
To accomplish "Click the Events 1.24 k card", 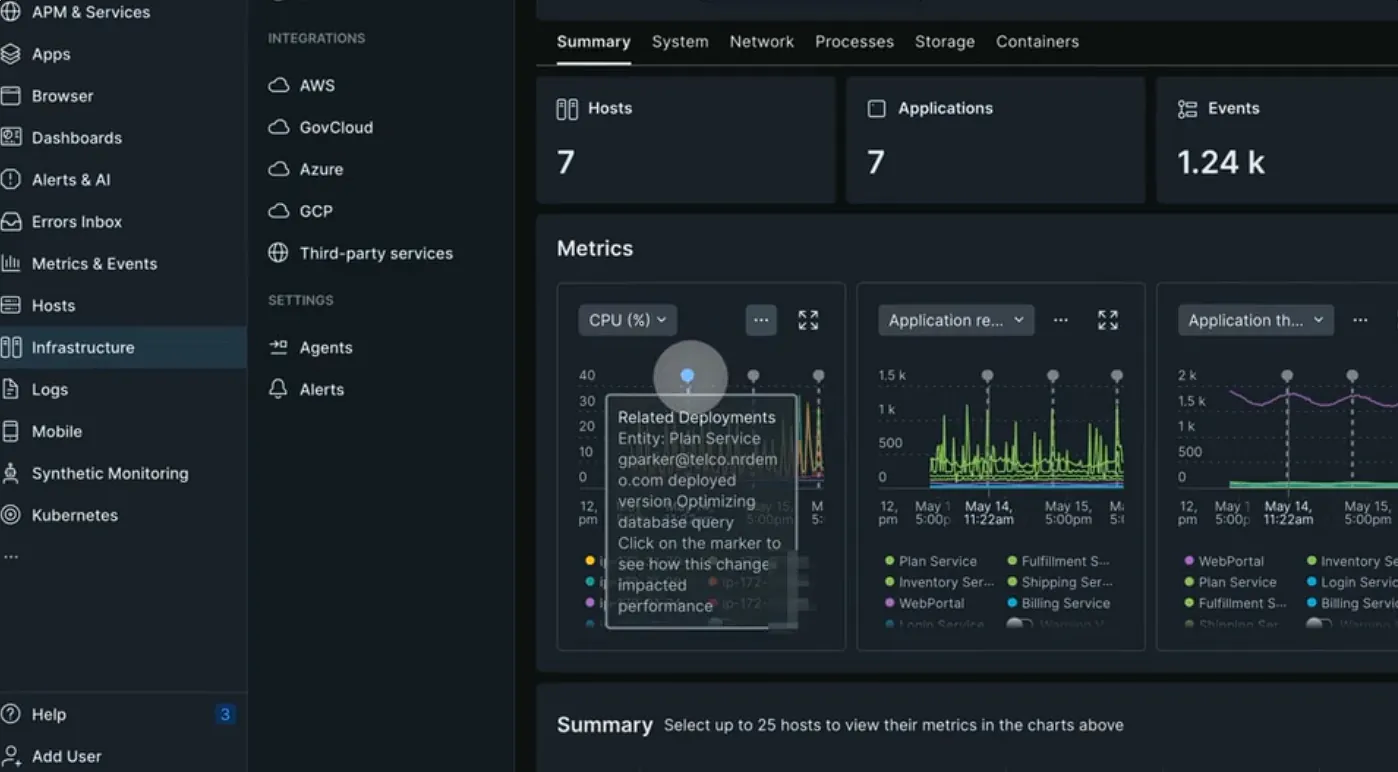I will [x=1277, y=140].
